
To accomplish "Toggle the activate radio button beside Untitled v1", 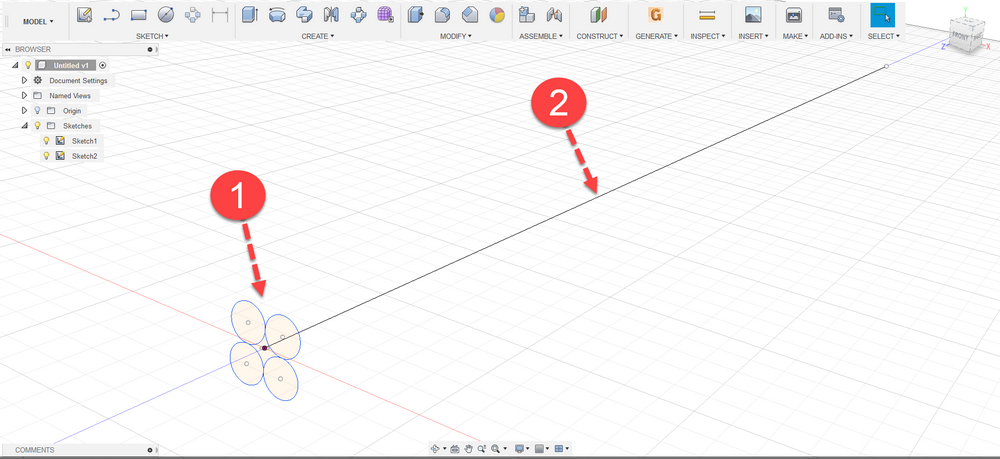I will coord(103,65).
